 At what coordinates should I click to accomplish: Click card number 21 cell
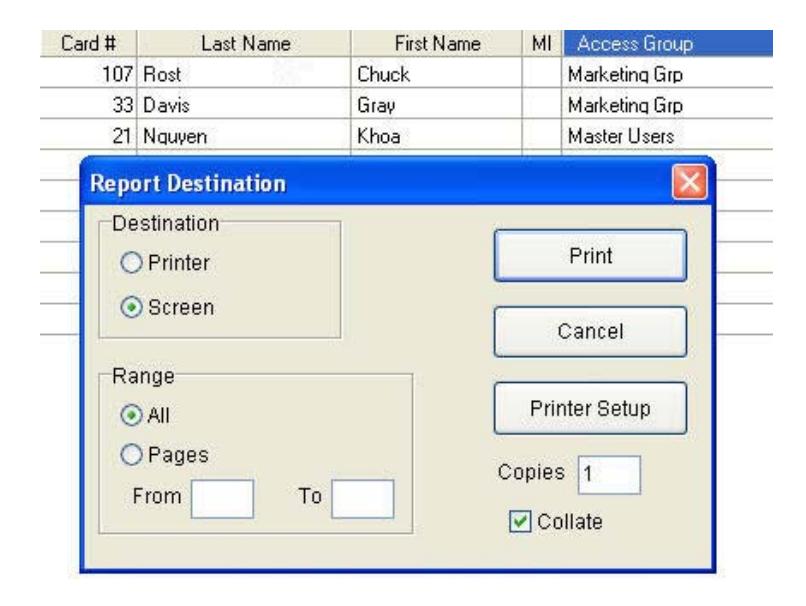pyautogui.click(x=88, y=136)
